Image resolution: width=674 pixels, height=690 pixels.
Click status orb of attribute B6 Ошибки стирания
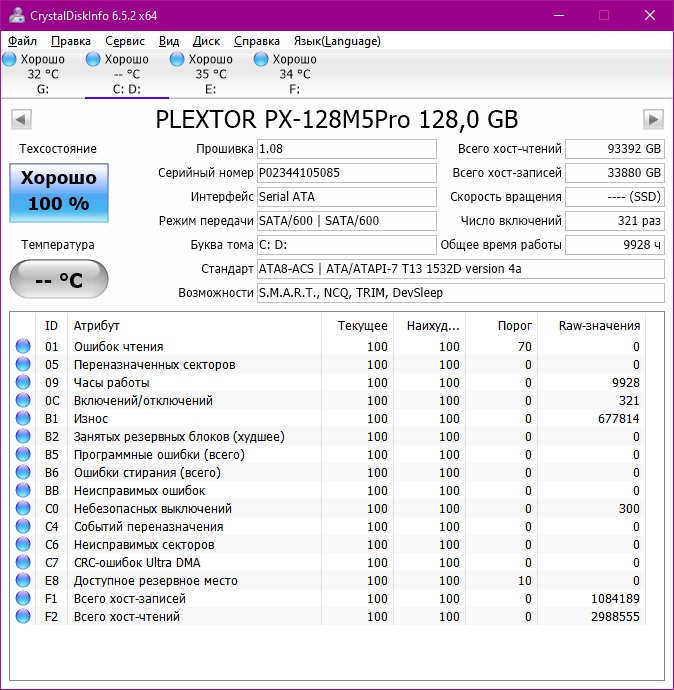click(x=23, y=473)
